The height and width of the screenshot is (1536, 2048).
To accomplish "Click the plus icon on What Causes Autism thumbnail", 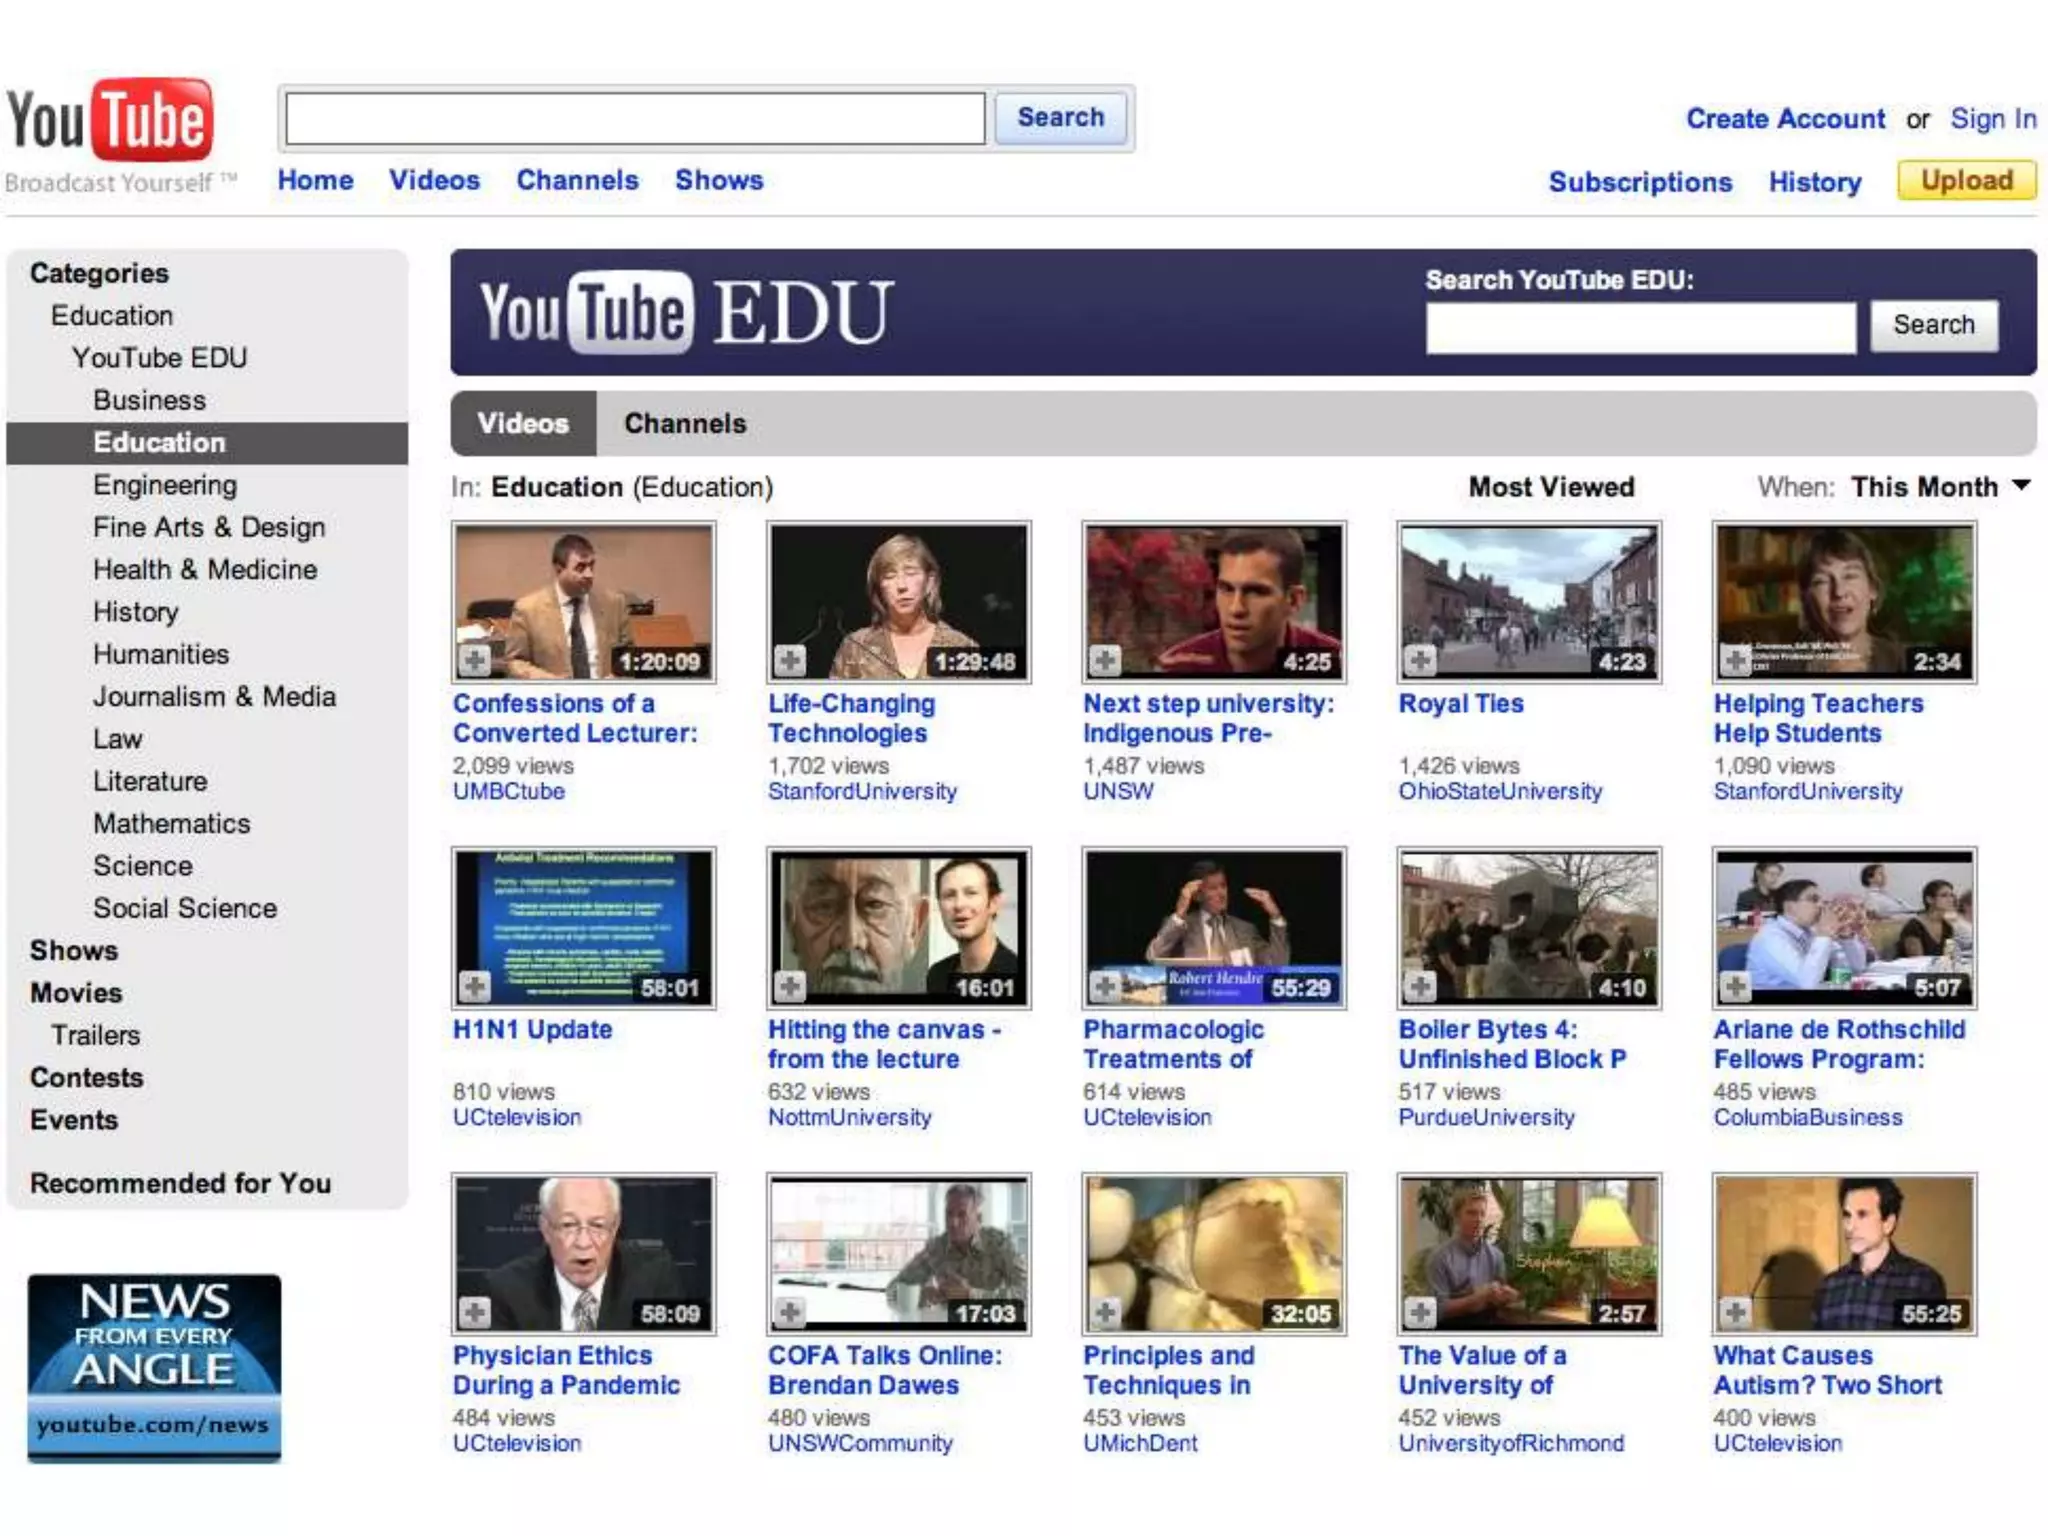I will pyautogui.click(x=1735, y=1312).
